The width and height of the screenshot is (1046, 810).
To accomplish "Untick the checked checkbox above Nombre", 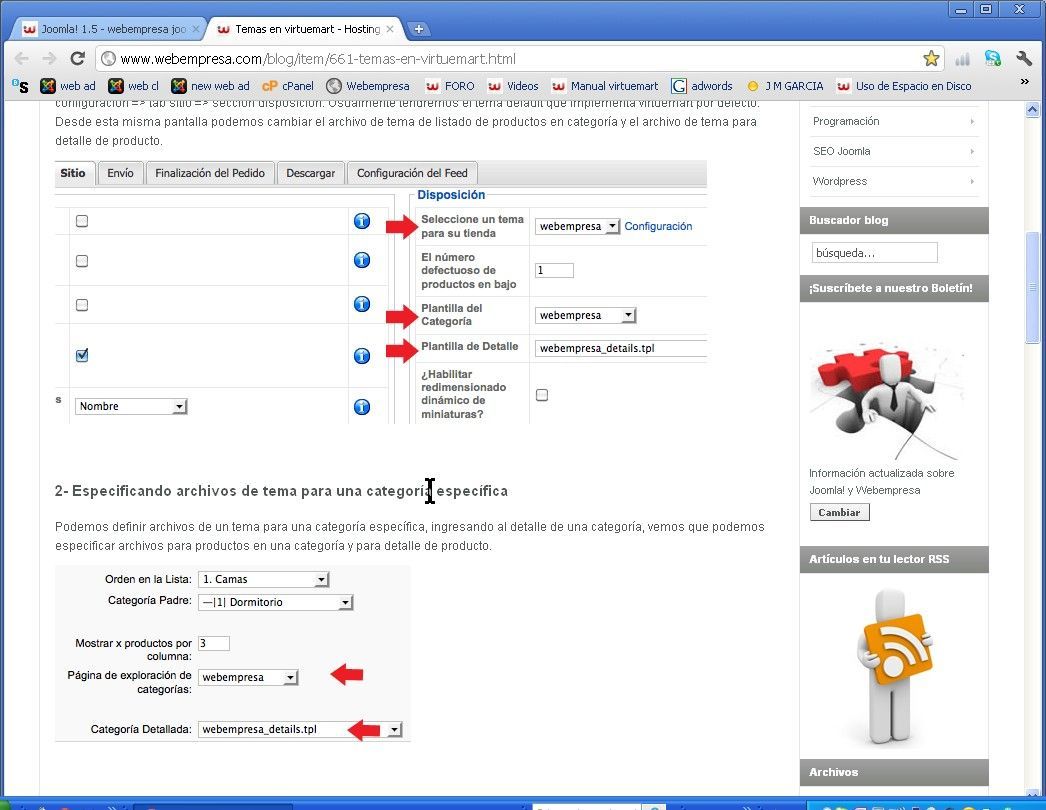I will pyautogui.click(x=82, y=355).
